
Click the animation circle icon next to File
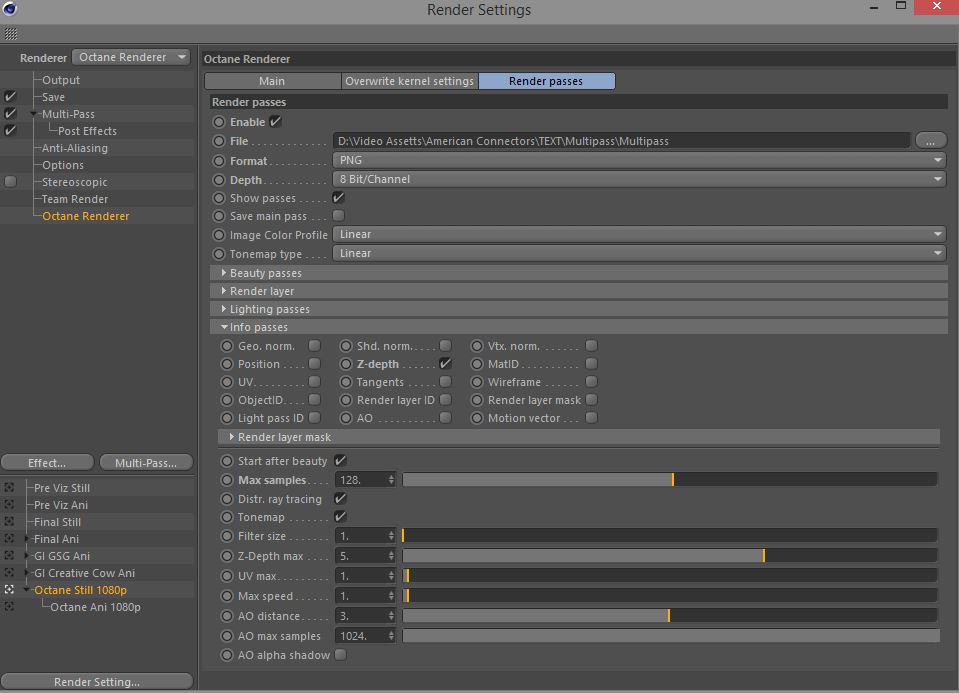[x=219, y=141]
